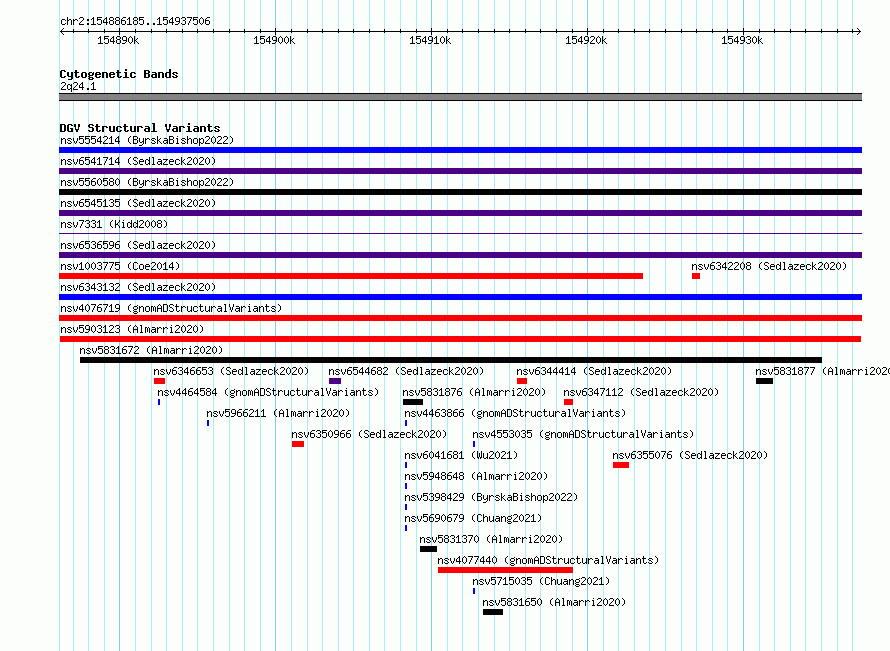Click the ruler's left arrow end
890x651 pixels.
62,31
